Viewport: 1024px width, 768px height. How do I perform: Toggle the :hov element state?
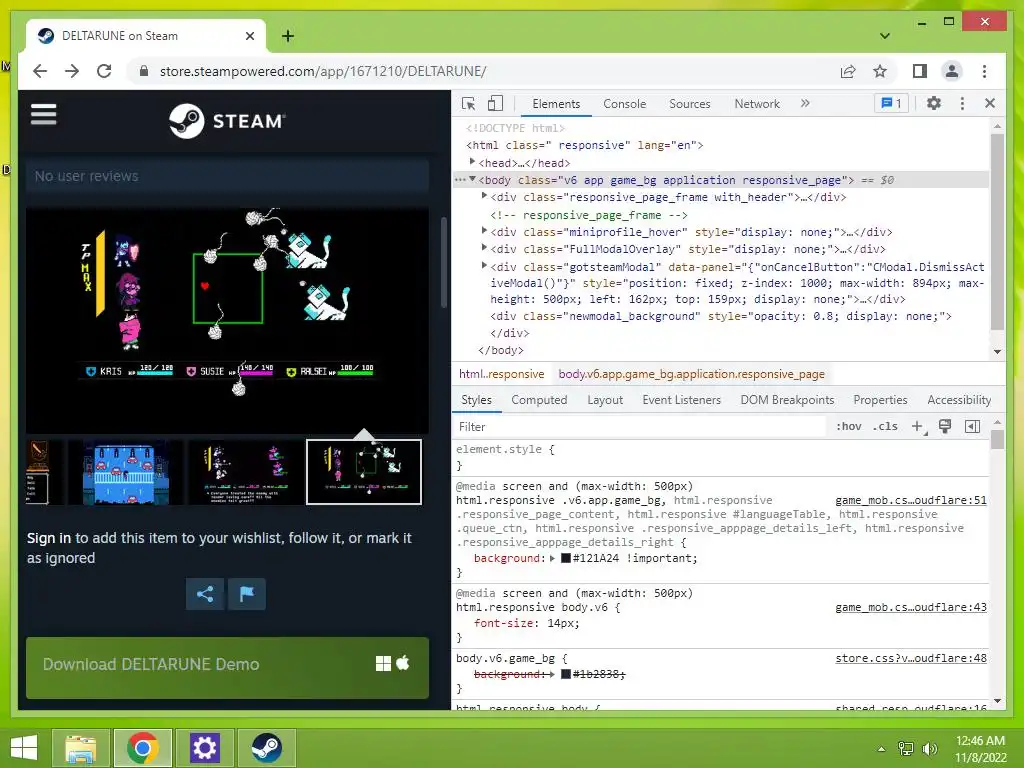click(849, 426)
